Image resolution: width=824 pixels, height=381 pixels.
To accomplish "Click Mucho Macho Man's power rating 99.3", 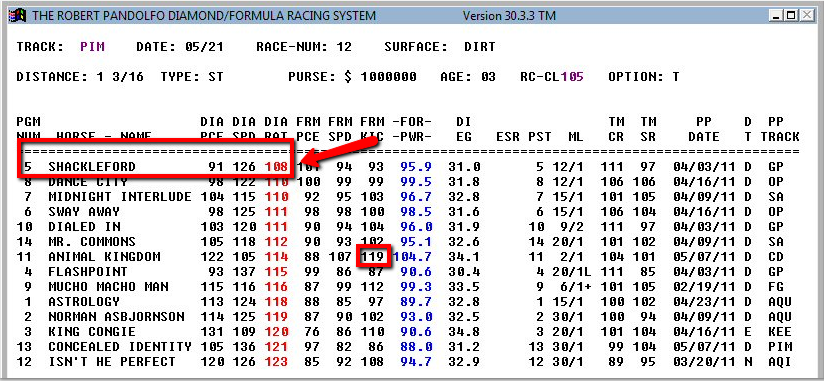I will point(416,287).
